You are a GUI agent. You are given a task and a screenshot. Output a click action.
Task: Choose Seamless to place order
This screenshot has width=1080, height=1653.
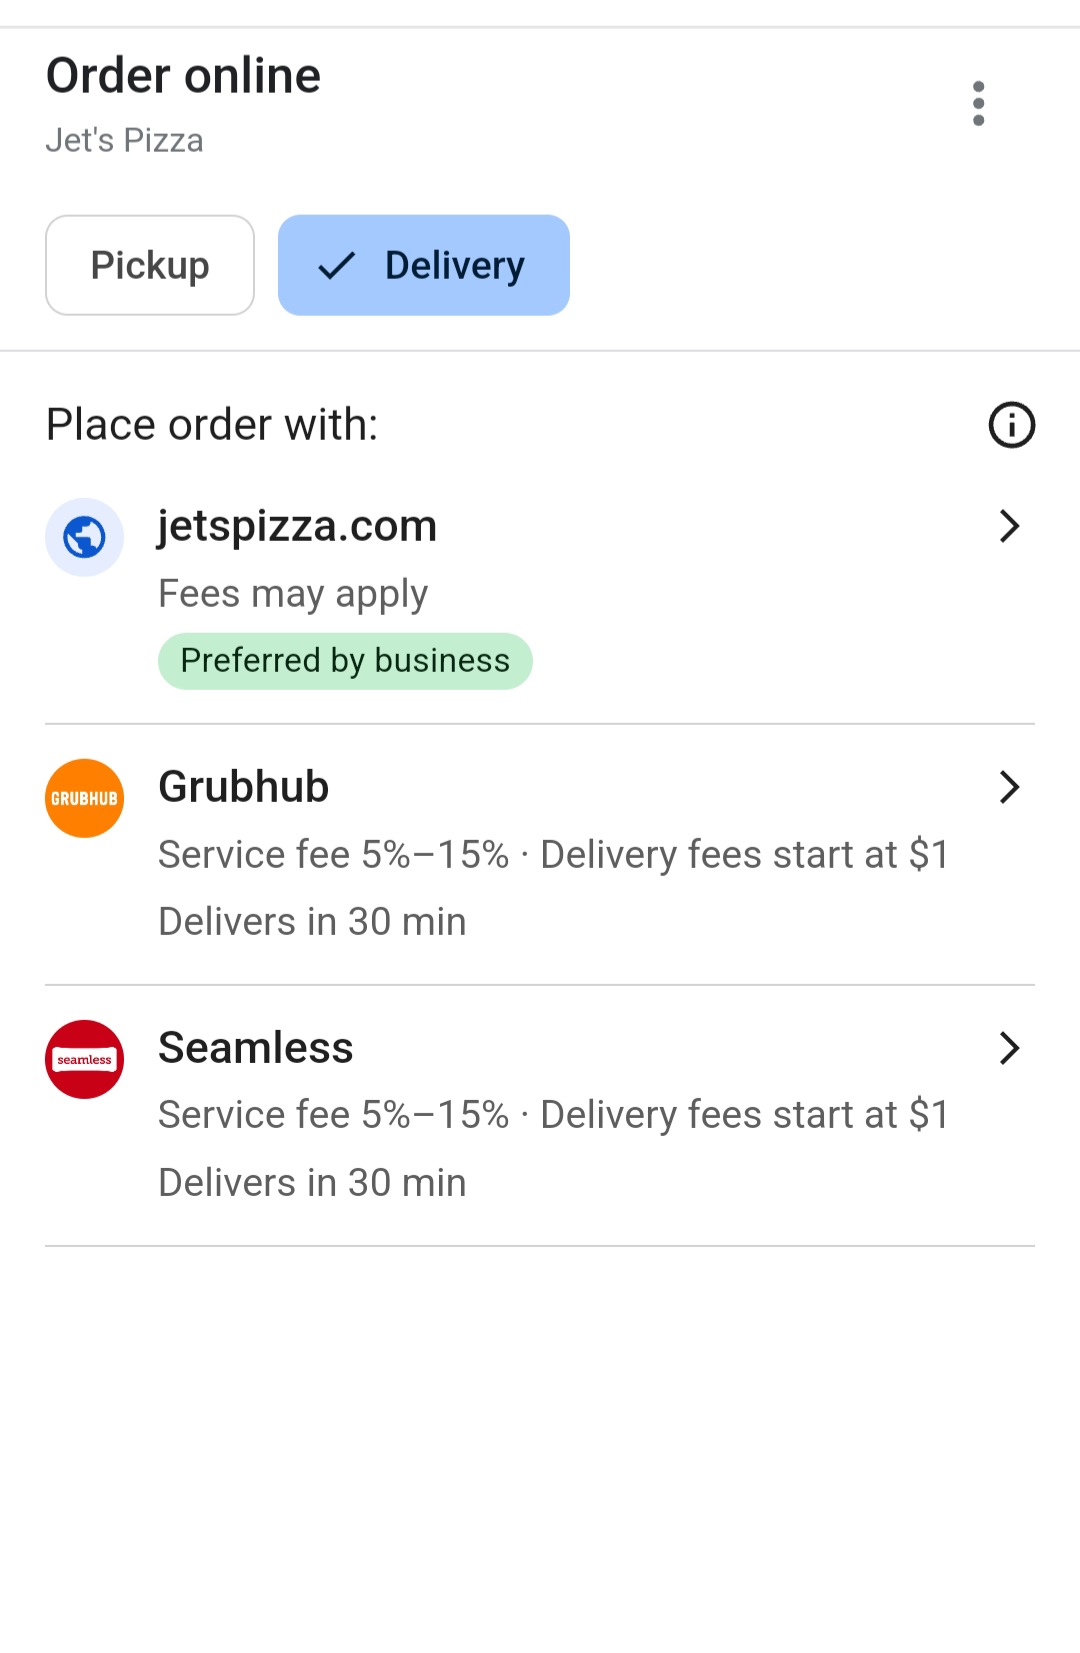[x=256, y=1048]
